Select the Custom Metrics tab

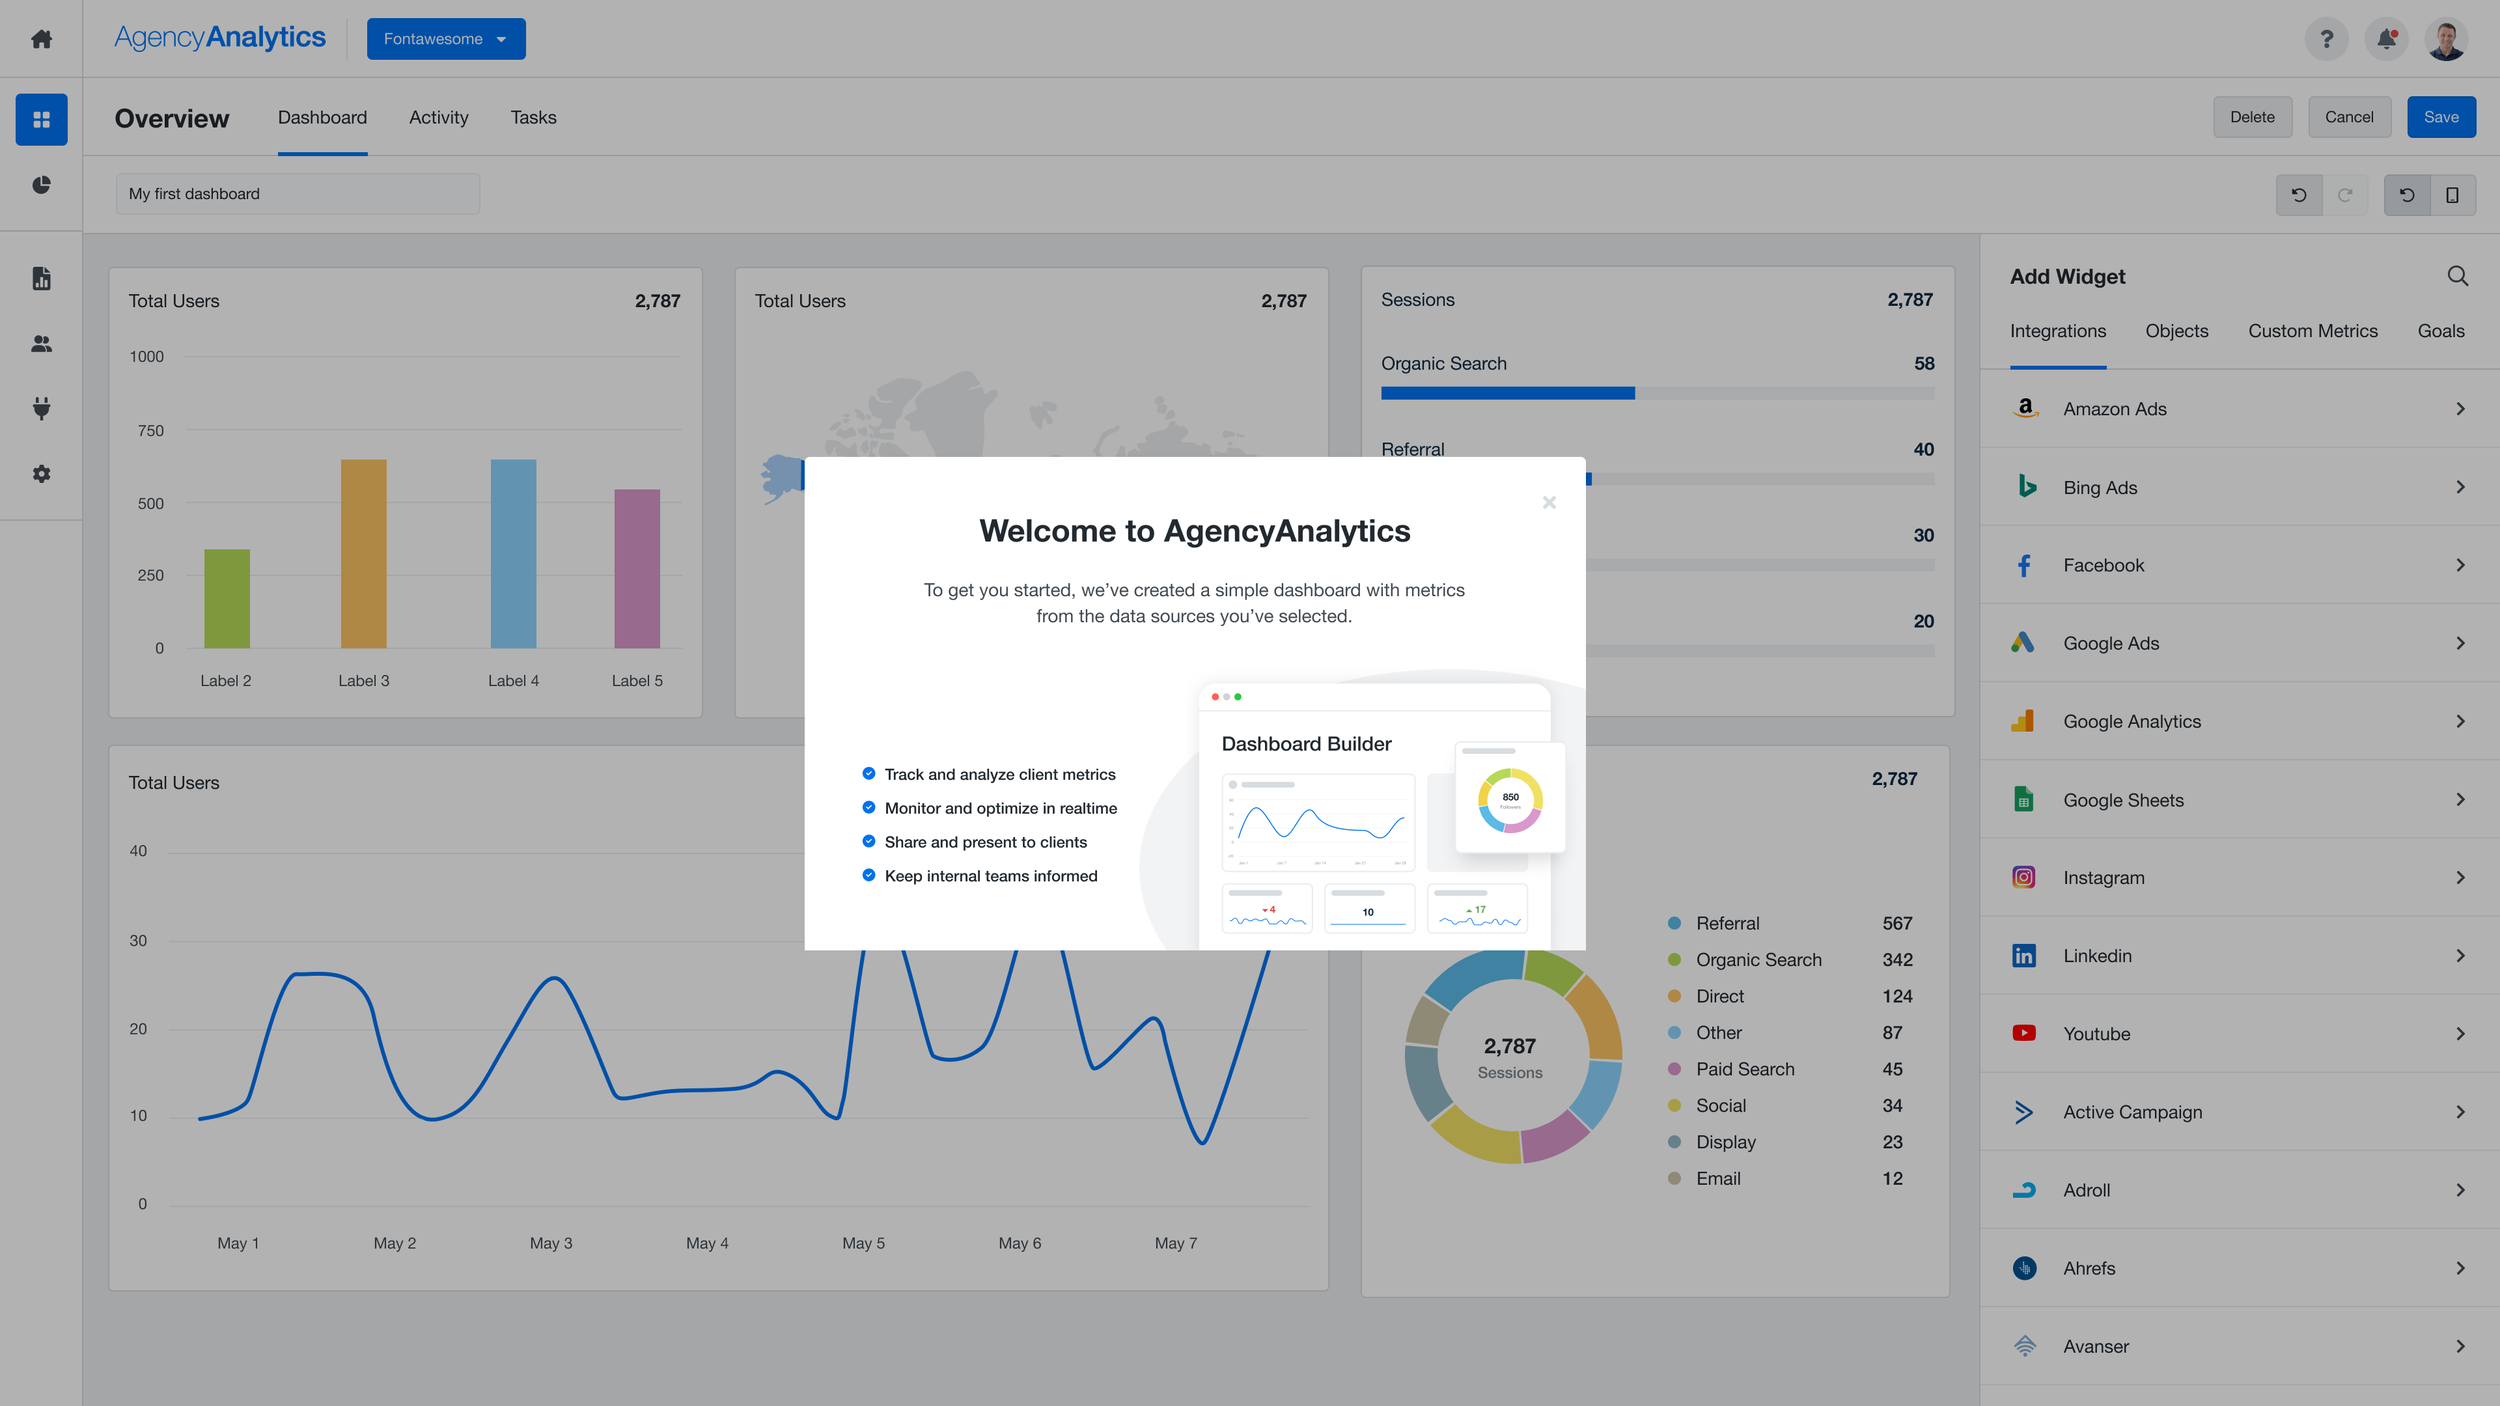point(2312,331)
